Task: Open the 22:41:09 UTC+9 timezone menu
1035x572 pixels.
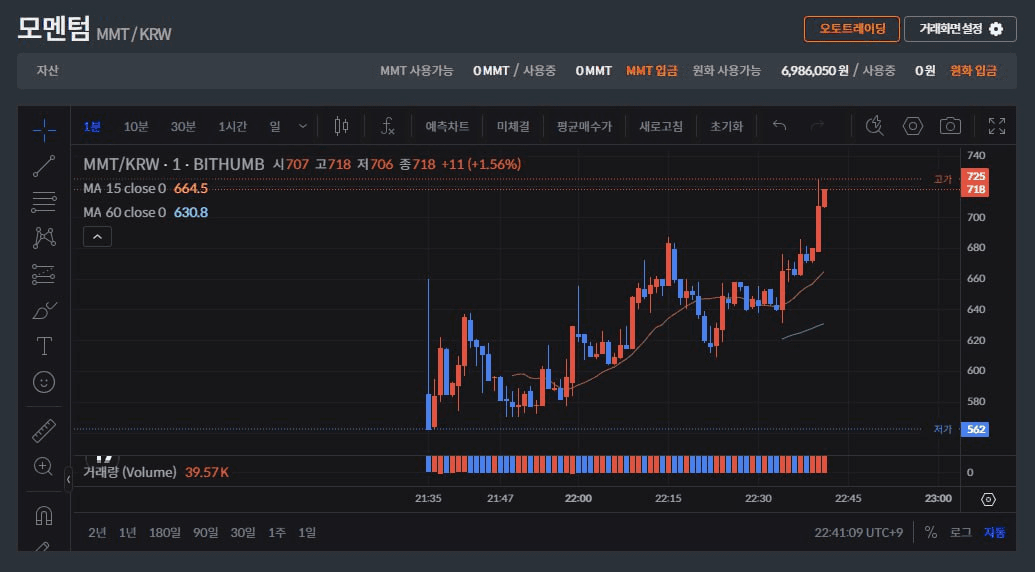Action: click(x=859, y=533)
